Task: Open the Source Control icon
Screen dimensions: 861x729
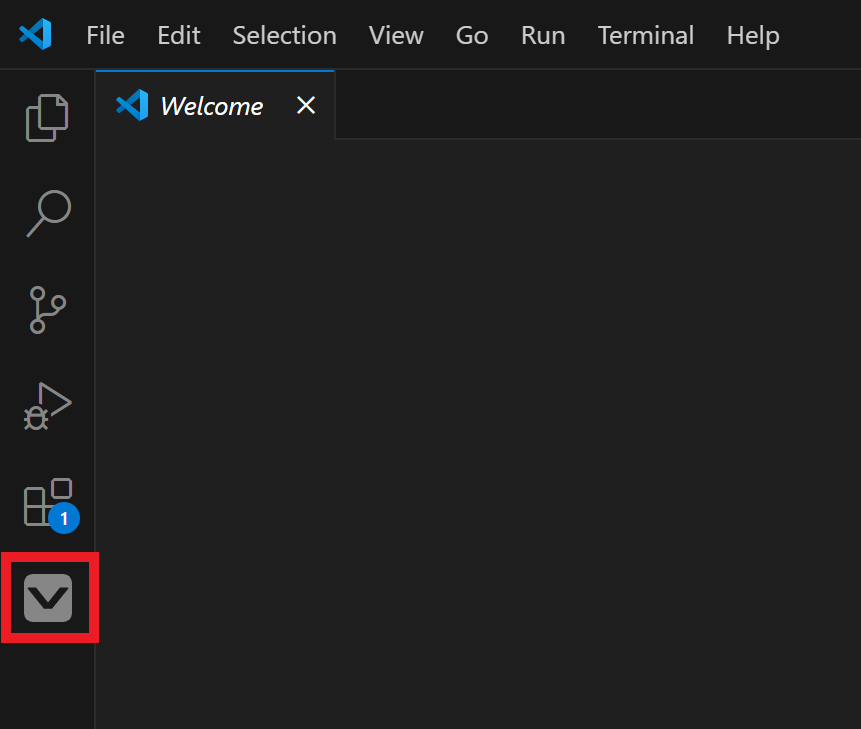Action: (x=46, y=310)
